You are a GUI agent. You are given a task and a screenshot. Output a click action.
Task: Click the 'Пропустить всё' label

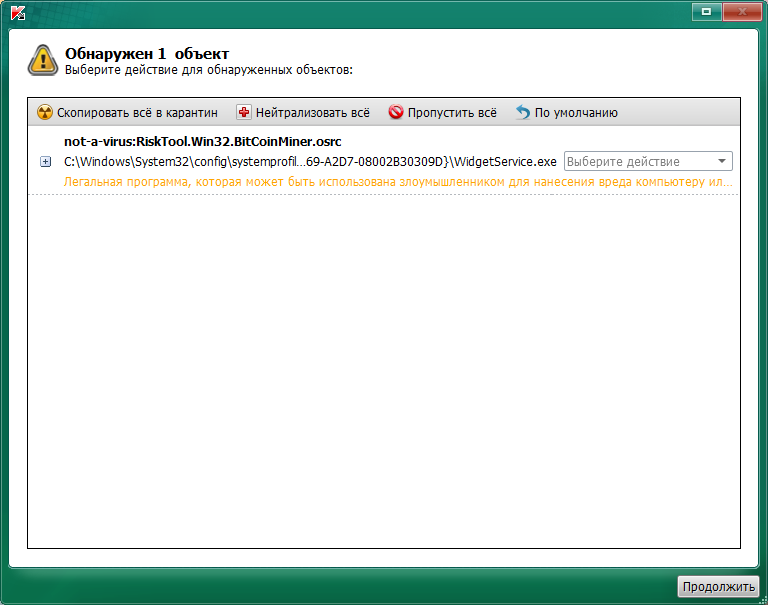[x=452, y=113]
